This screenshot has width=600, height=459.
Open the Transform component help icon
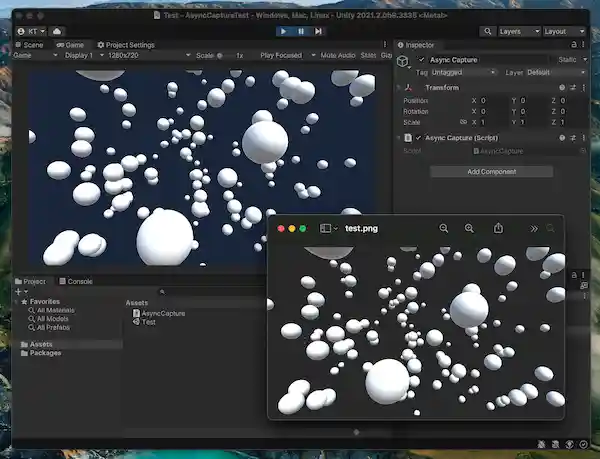[x=562, y=88]
